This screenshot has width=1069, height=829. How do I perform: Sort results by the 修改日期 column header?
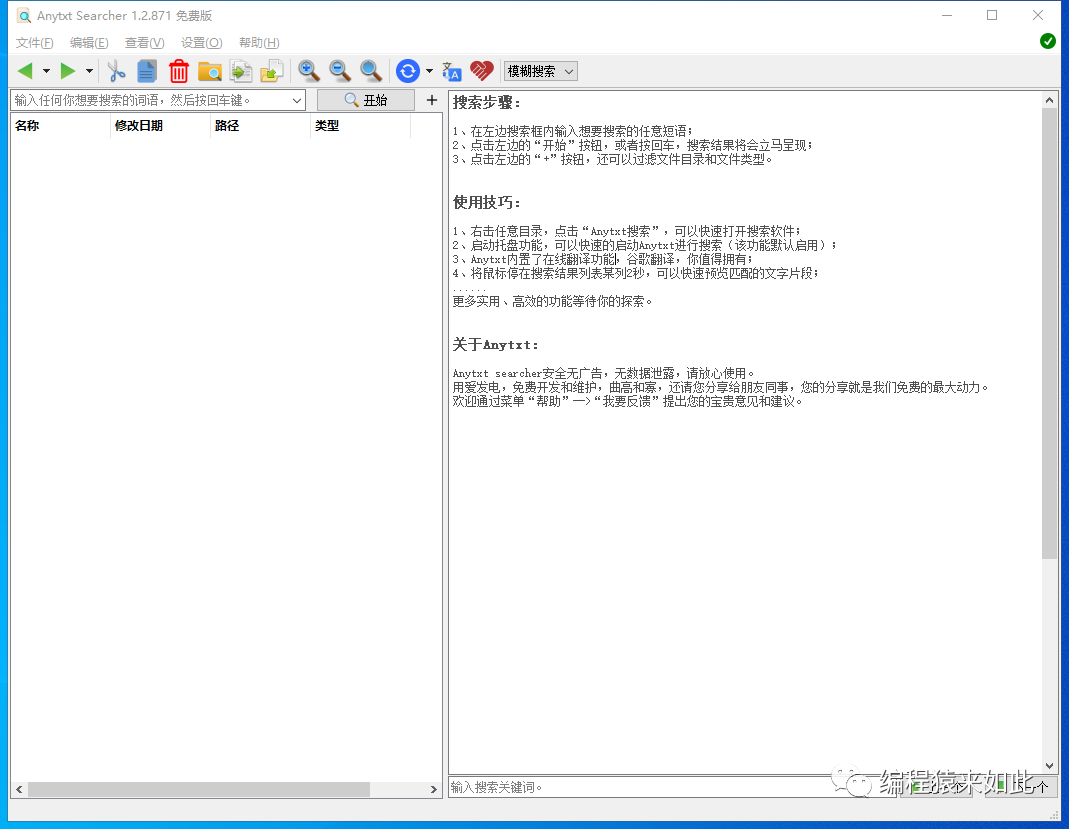[160, 125]
